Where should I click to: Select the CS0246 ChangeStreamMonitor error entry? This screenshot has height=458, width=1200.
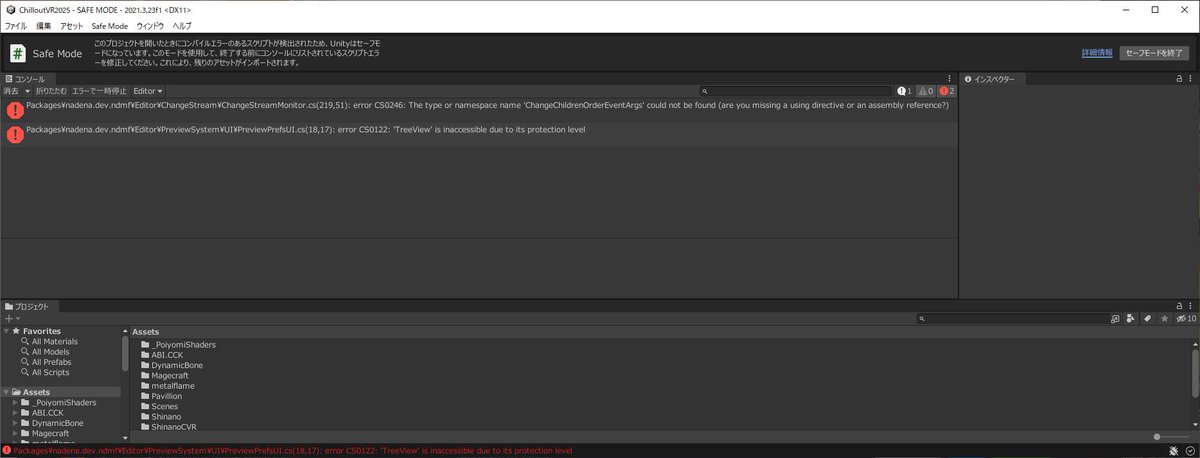tap(479, 110)
